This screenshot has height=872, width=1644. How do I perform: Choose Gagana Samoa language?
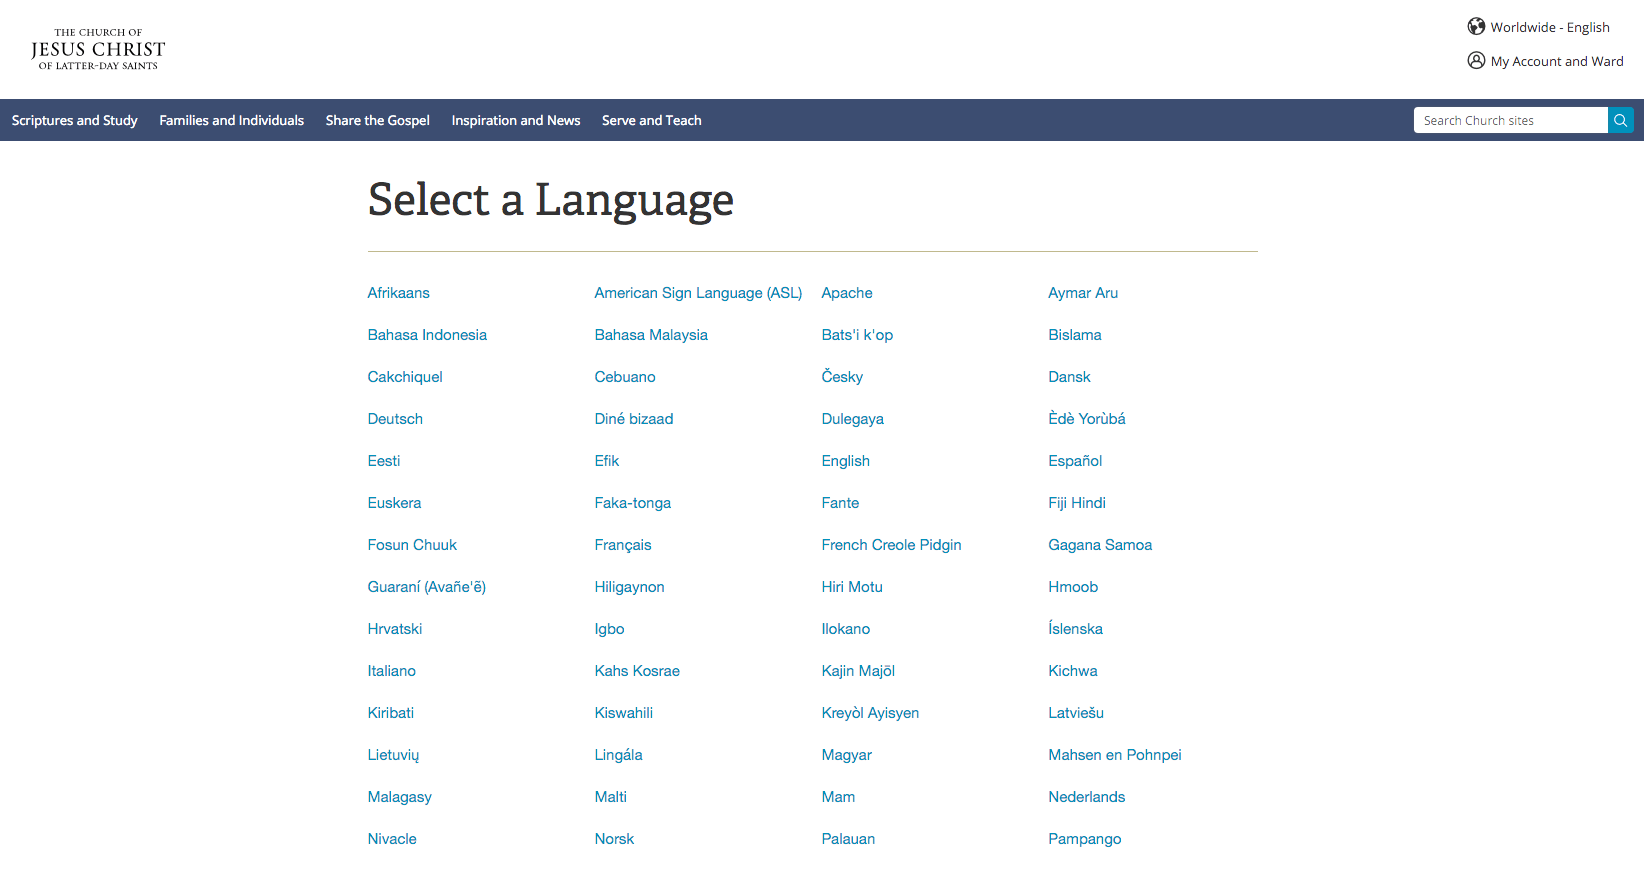(1100, 545)
